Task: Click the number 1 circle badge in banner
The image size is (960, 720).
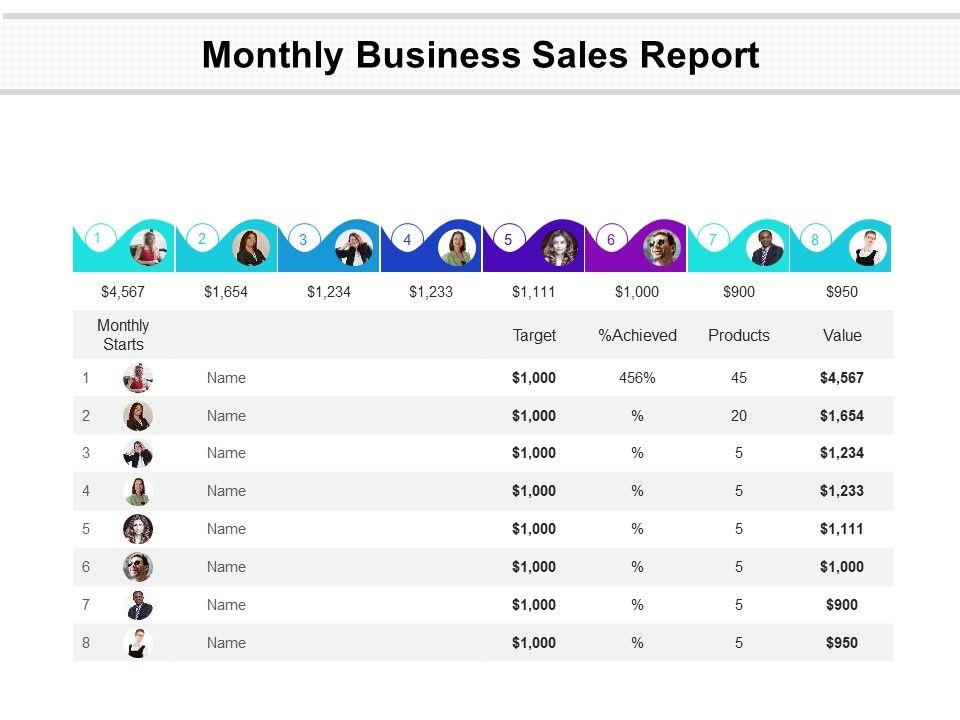Action: pyautogui.click(x=98, y=238)
